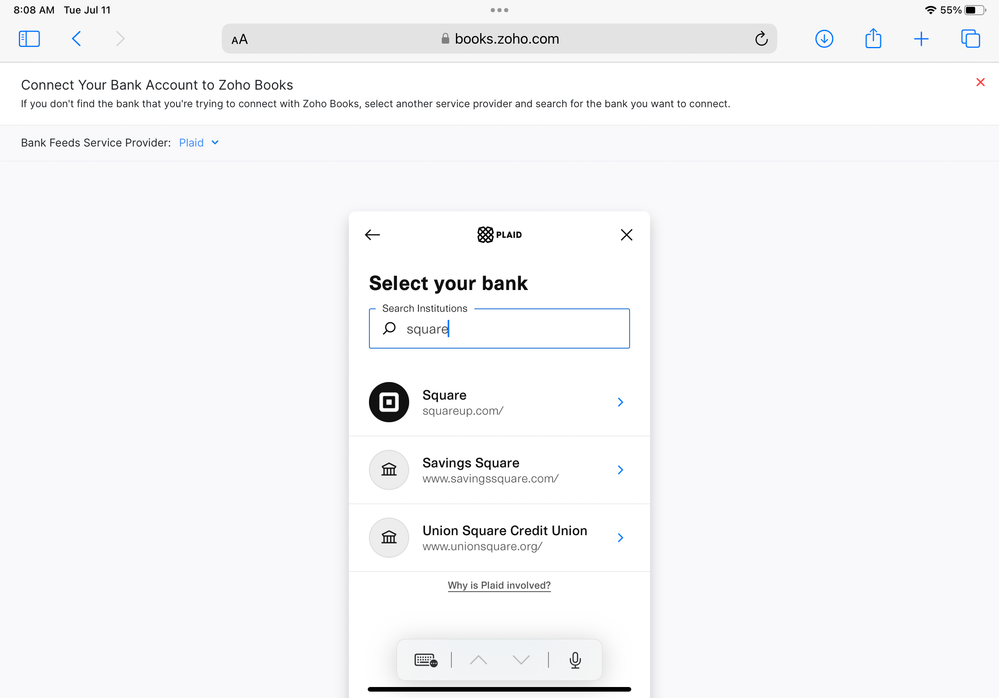Focus the Search Institutions text field
This screenshot has width=999, height=698.
click(510, 329)
